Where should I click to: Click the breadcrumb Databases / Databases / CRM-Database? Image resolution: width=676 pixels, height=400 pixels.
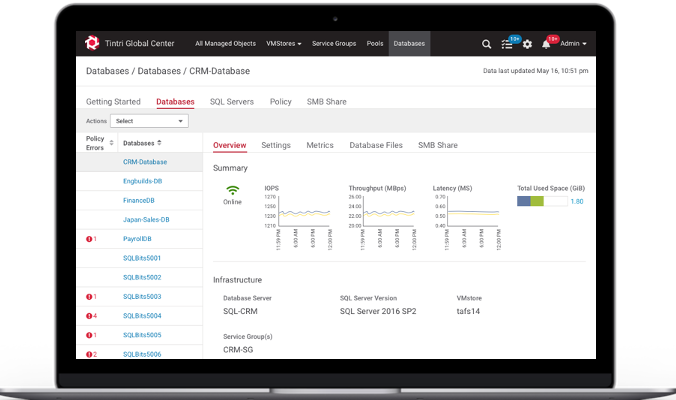(168, 71)
